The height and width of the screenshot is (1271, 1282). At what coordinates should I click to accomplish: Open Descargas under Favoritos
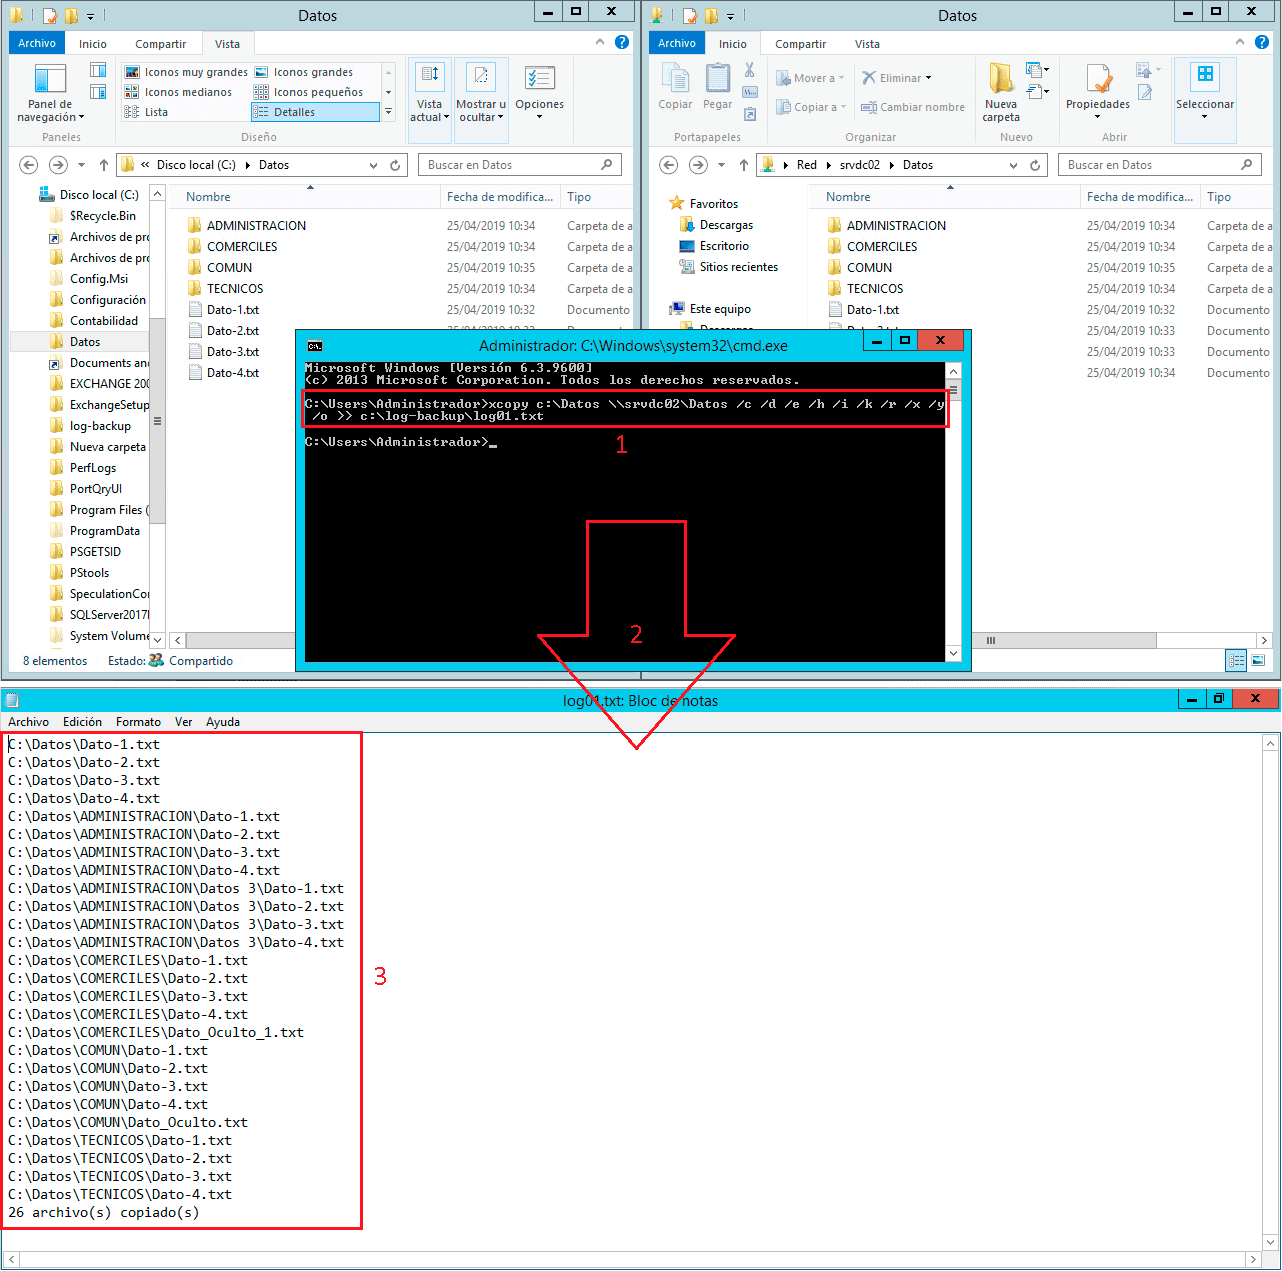click(x=727, y=225)
